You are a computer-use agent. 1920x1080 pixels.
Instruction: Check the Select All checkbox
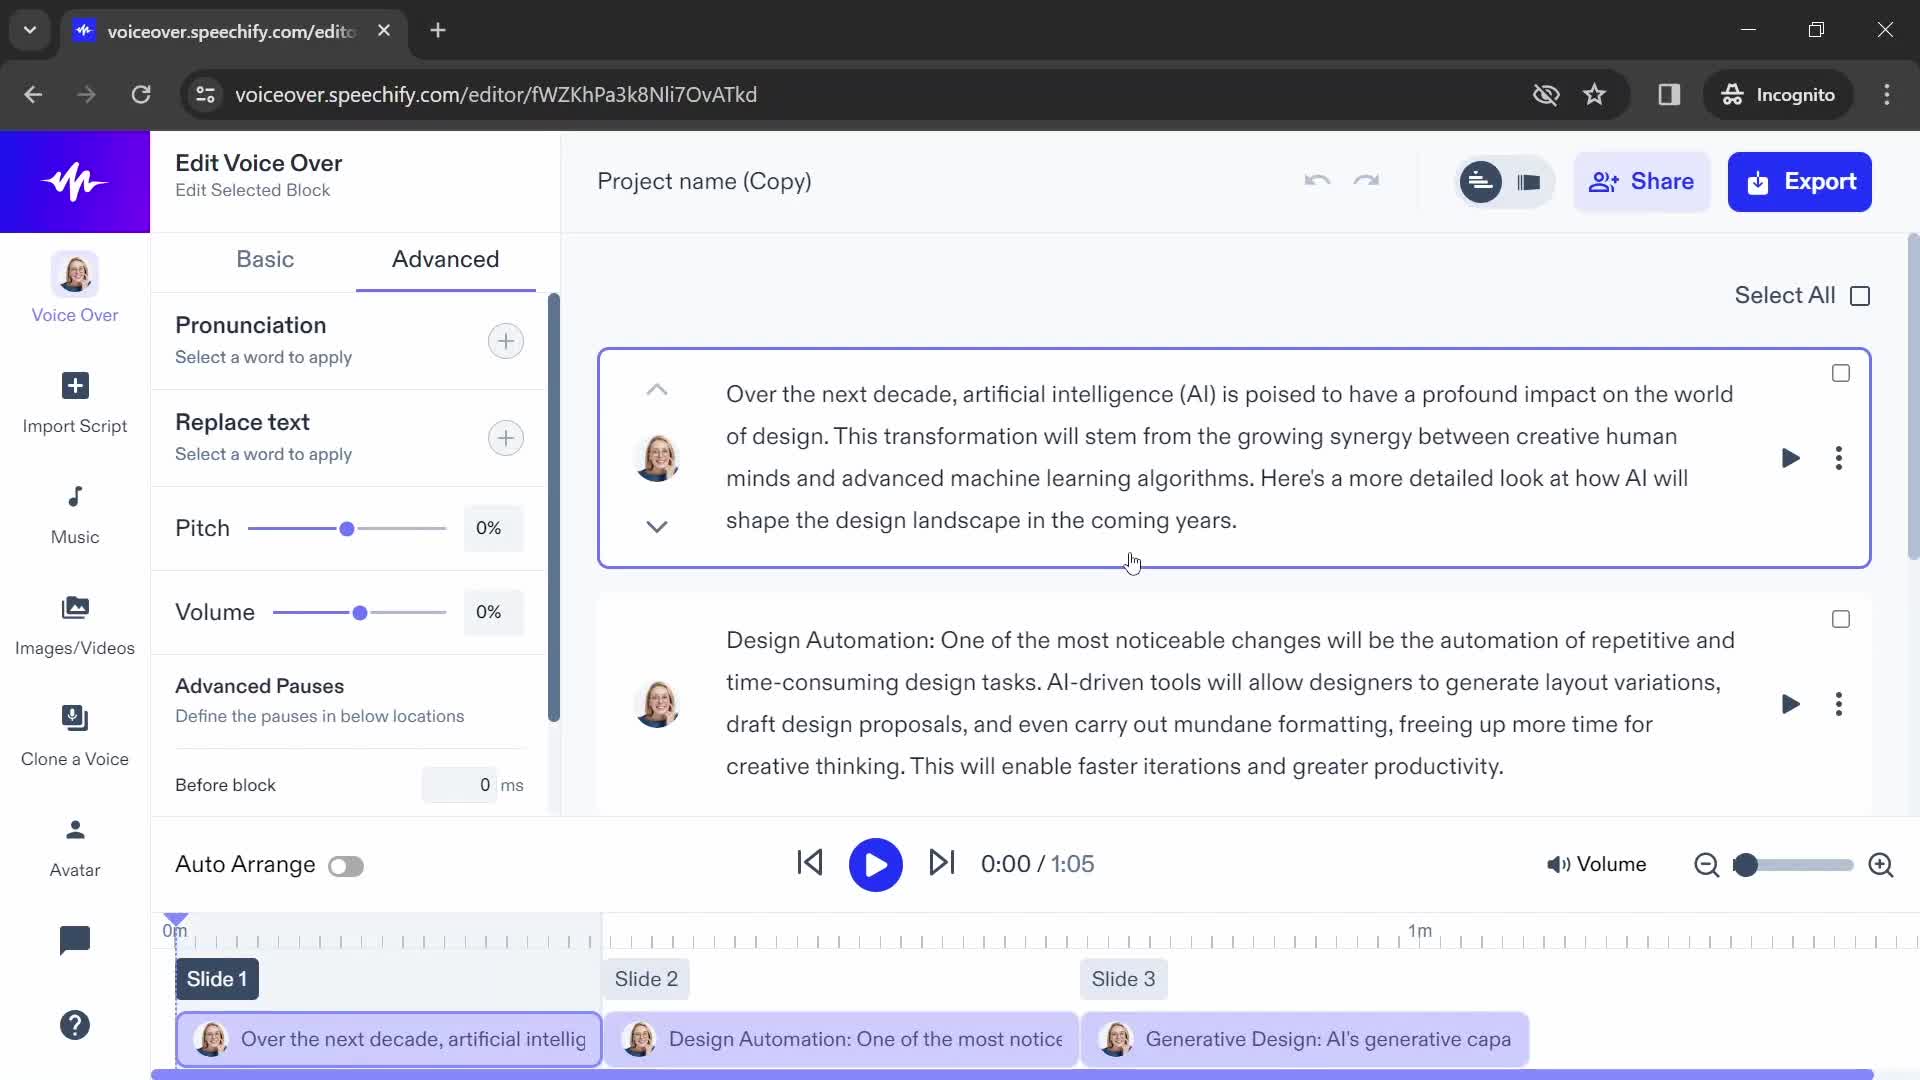click(1861, 295)
